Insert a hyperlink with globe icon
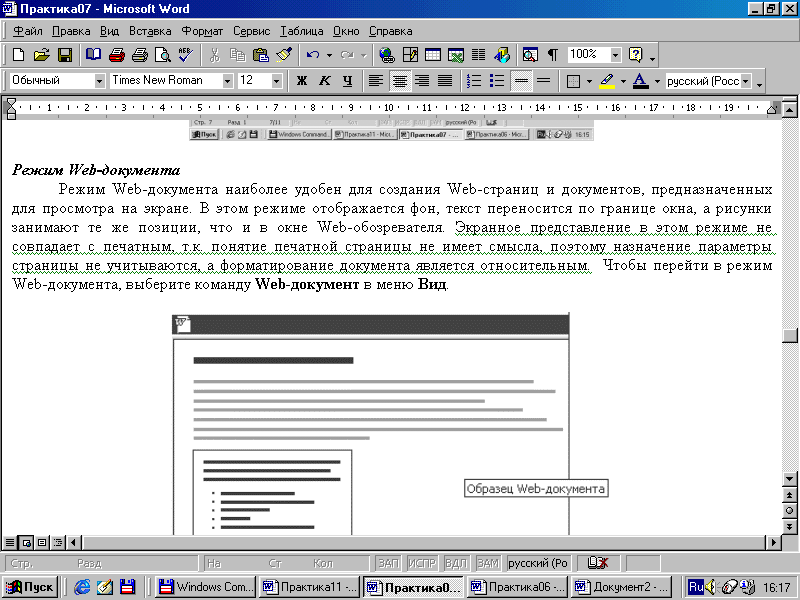Screen dimensions: 800x600 click(x=387, y=55)
